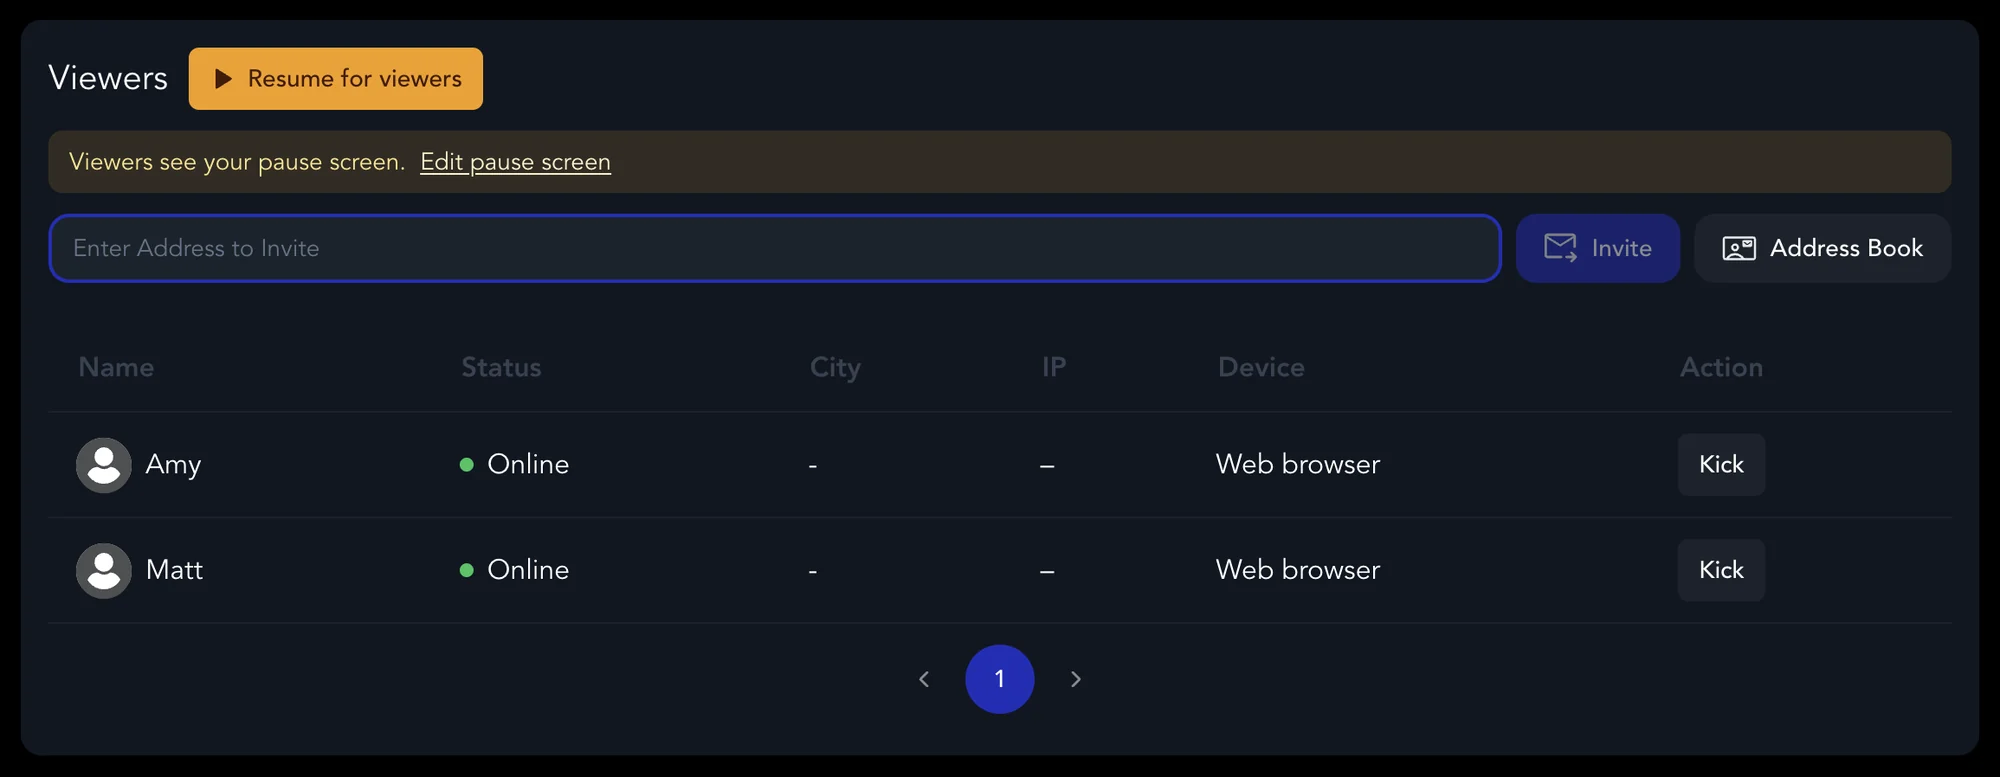Click the City column header
This screenshot has width=2000, height=777.
835,368
